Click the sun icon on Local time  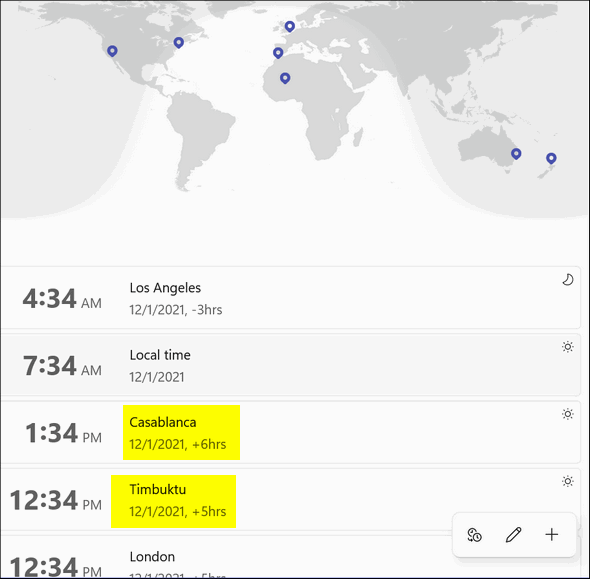(x=568, y=347)
